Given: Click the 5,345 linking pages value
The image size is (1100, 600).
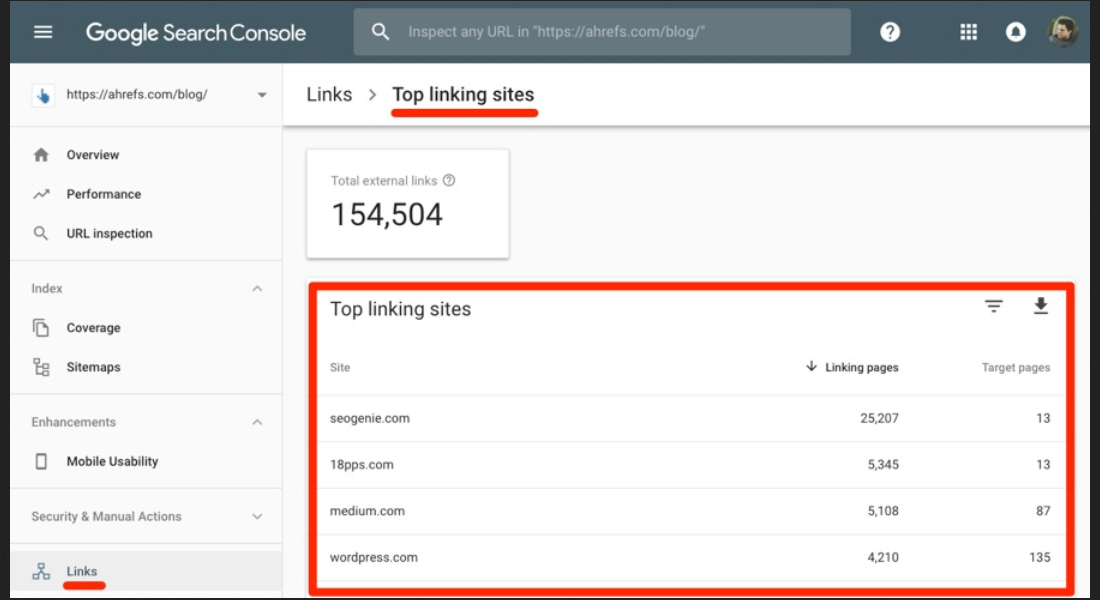Looking at the screenshot, I should click(883, 465).
